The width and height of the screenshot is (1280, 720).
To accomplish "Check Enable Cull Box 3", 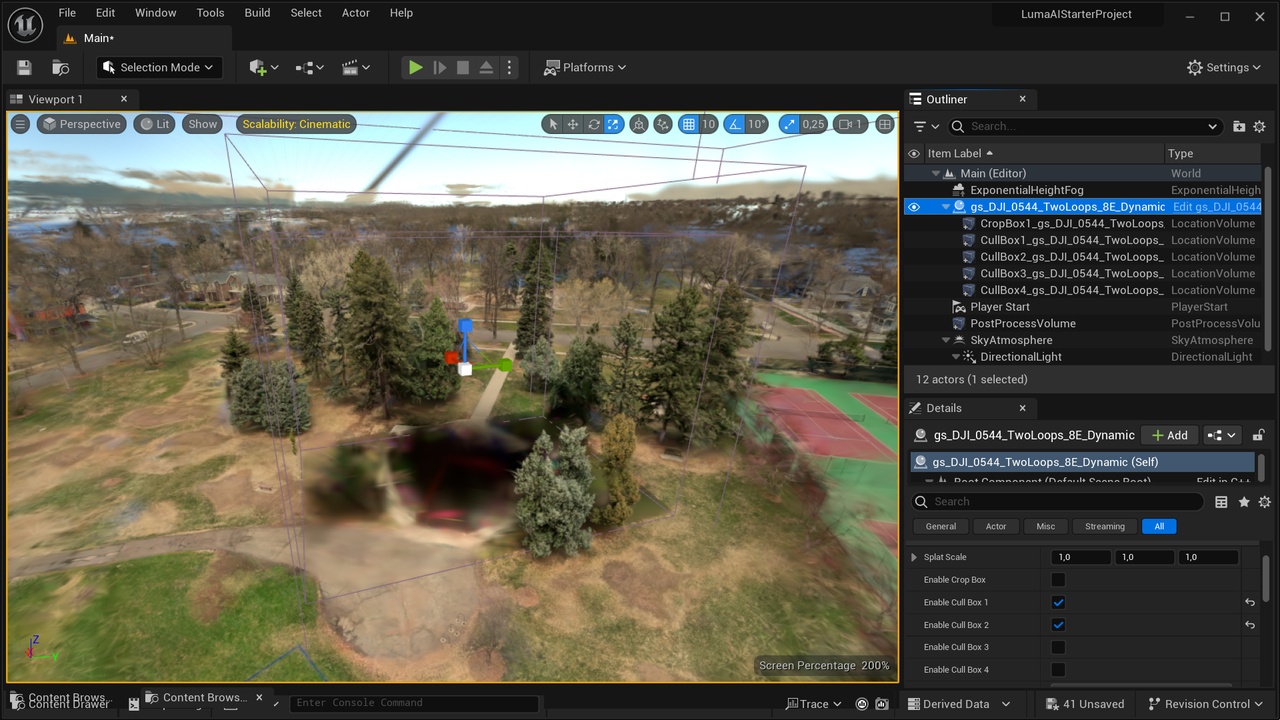I will pos(1058,647).
